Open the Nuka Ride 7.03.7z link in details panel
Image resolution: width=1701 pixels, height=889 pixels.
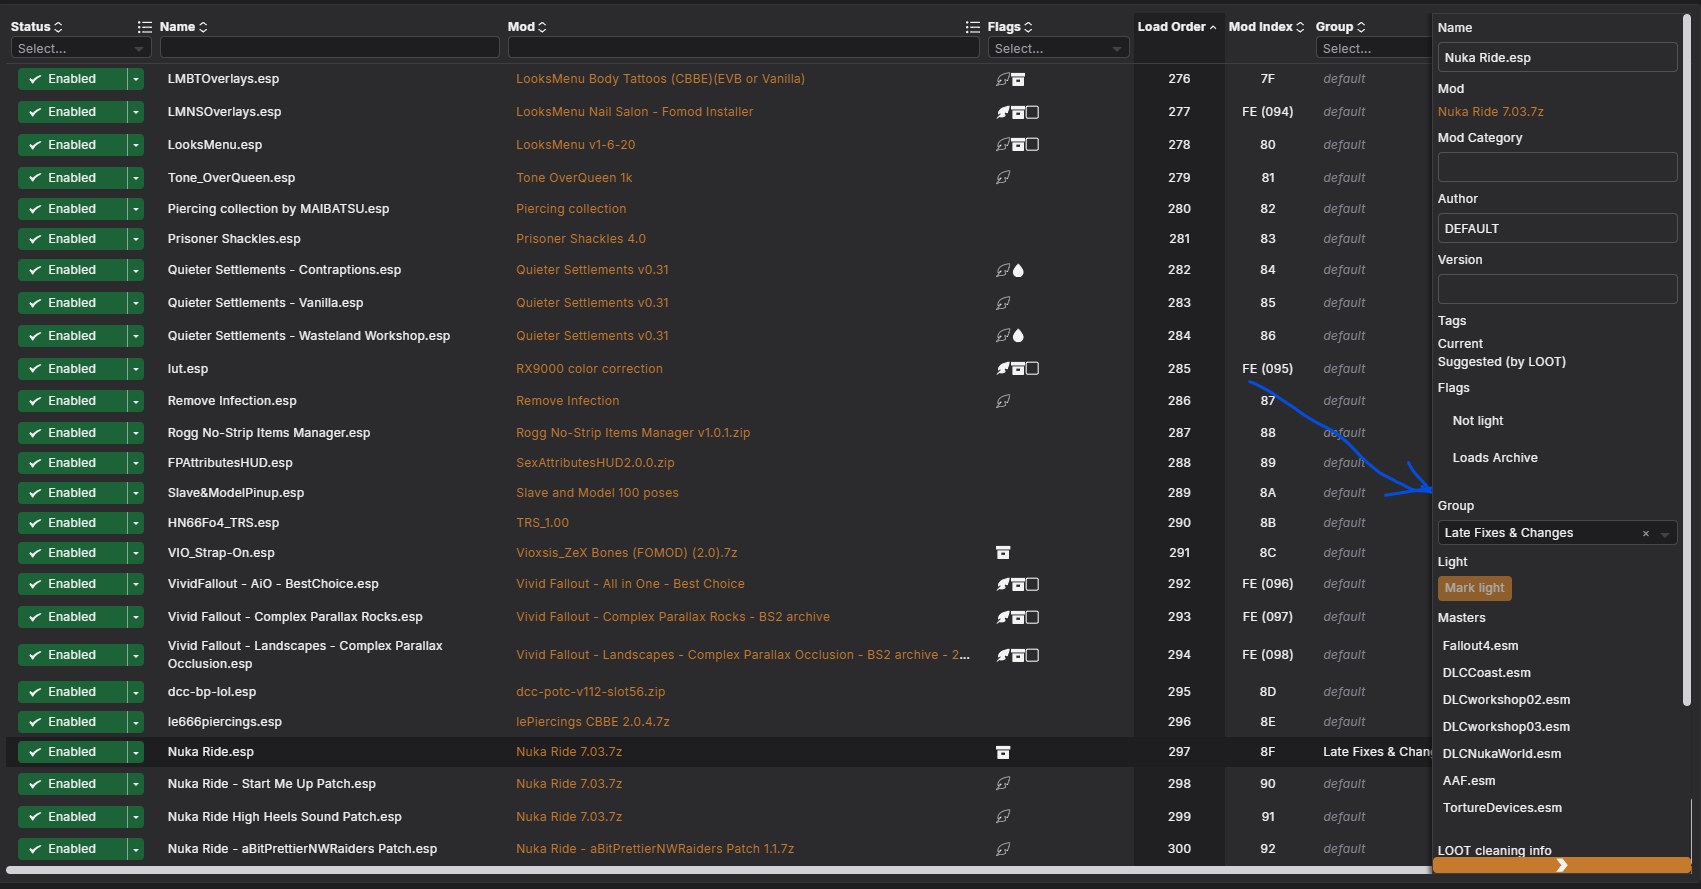coord(1490,112)
